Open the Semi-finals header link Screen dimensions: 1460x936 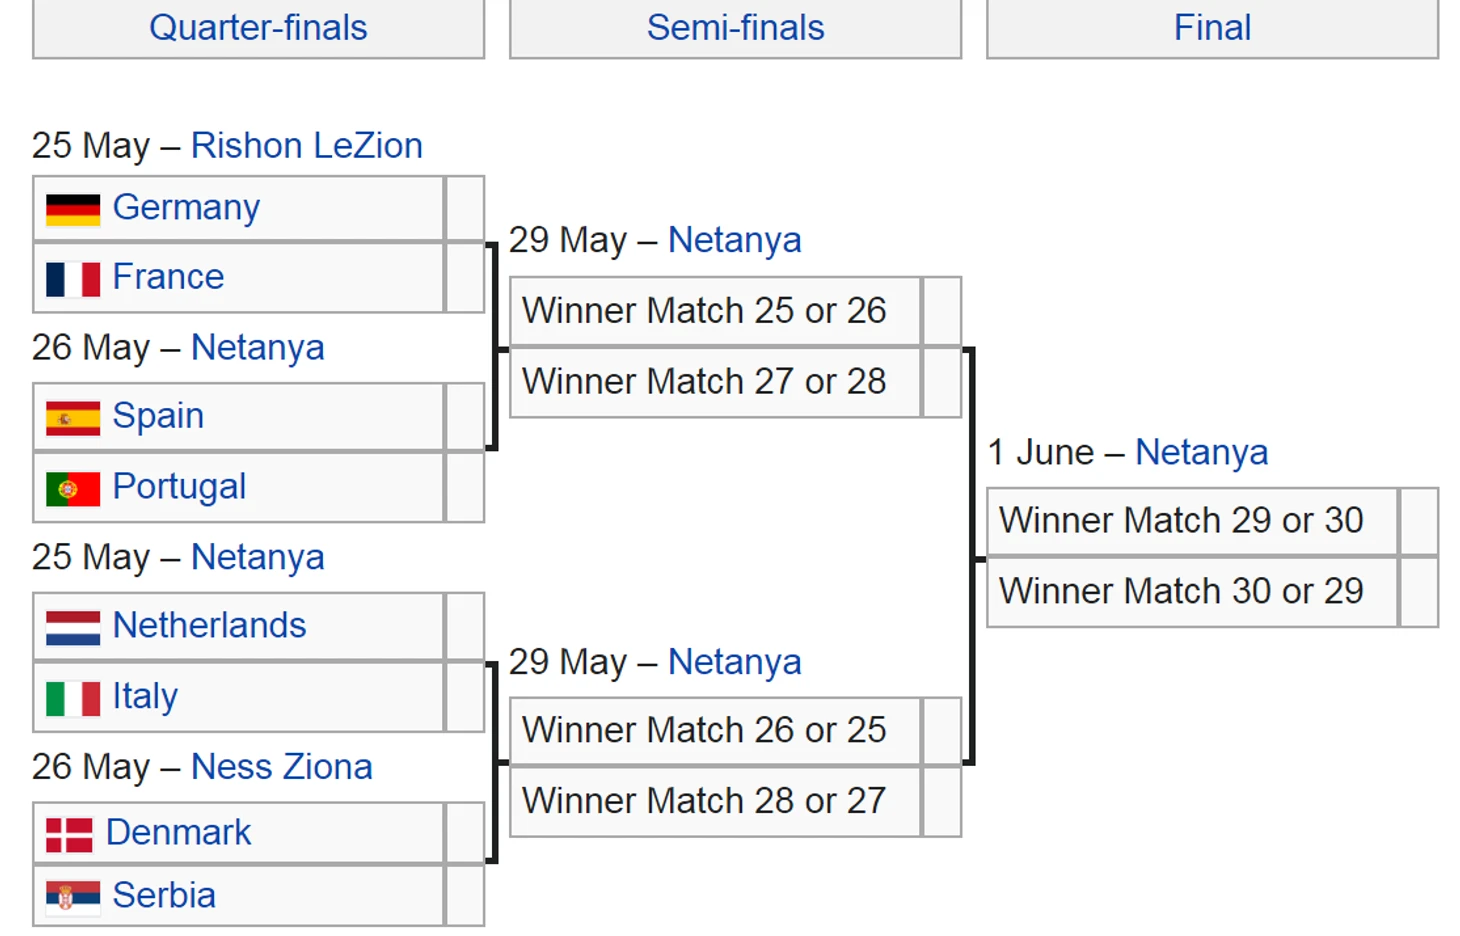pos(735,28)
